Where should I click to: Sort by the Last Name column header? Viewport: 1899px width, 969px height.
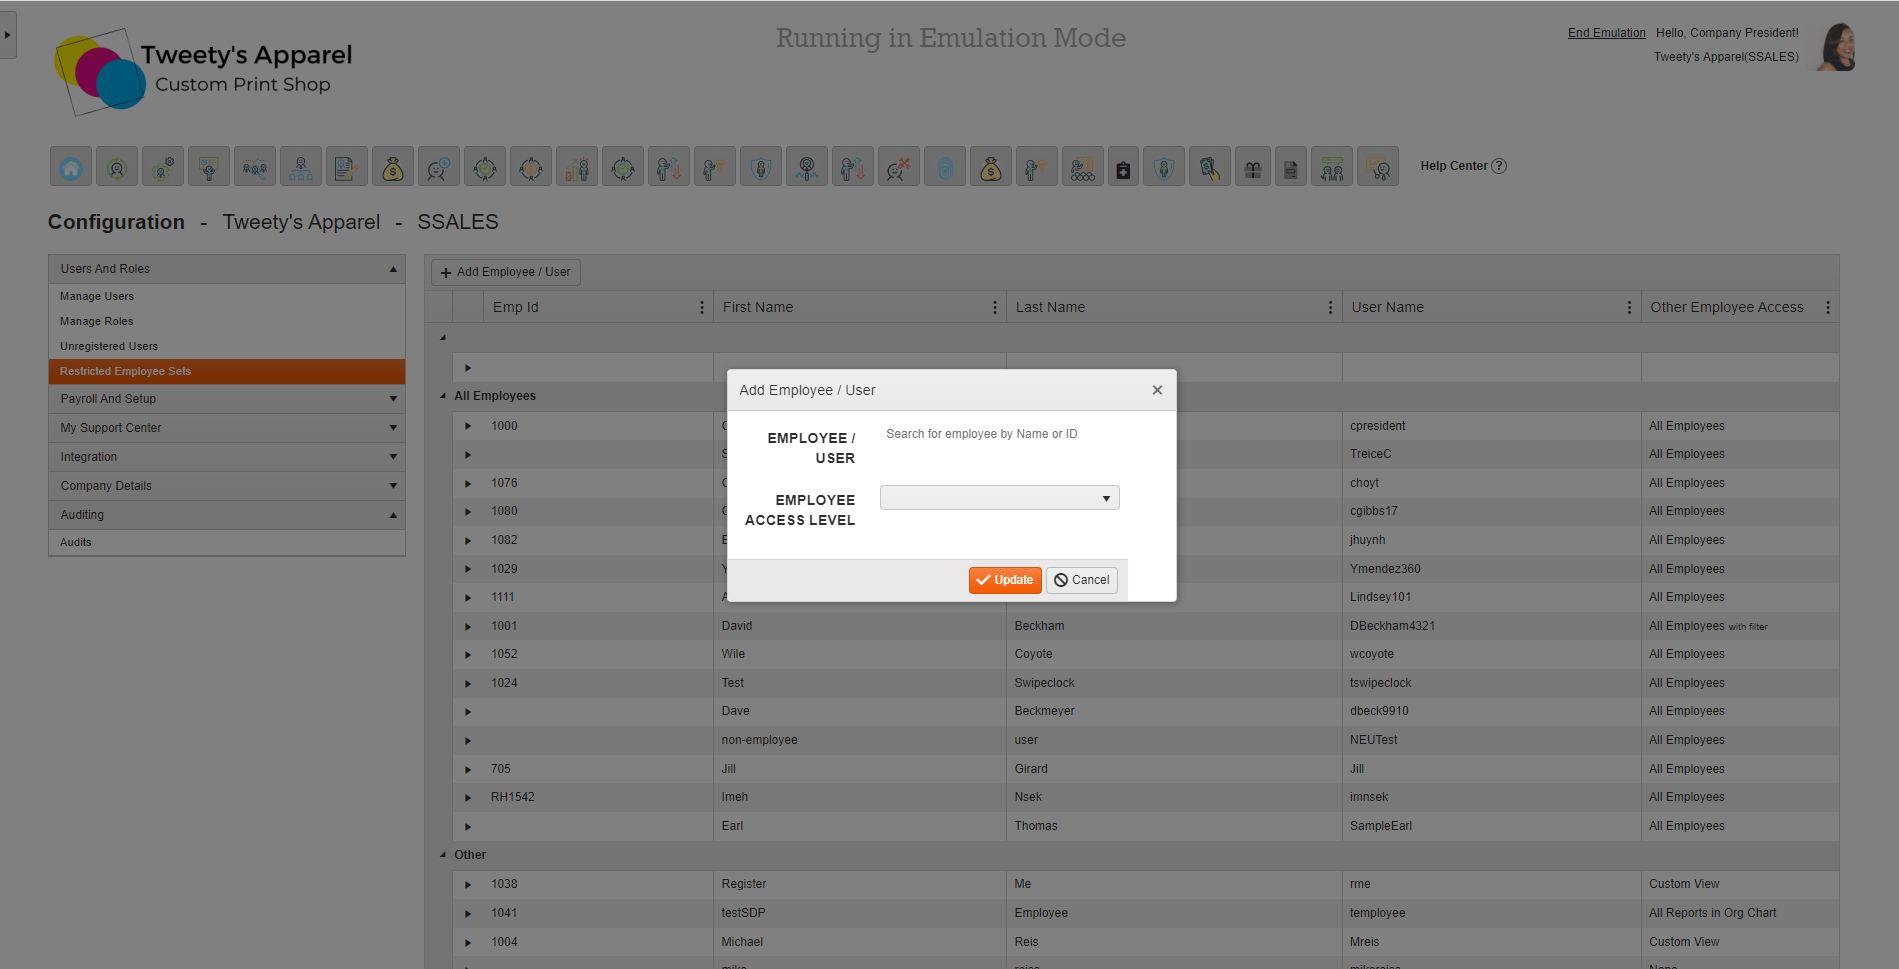coord(1050,307)
